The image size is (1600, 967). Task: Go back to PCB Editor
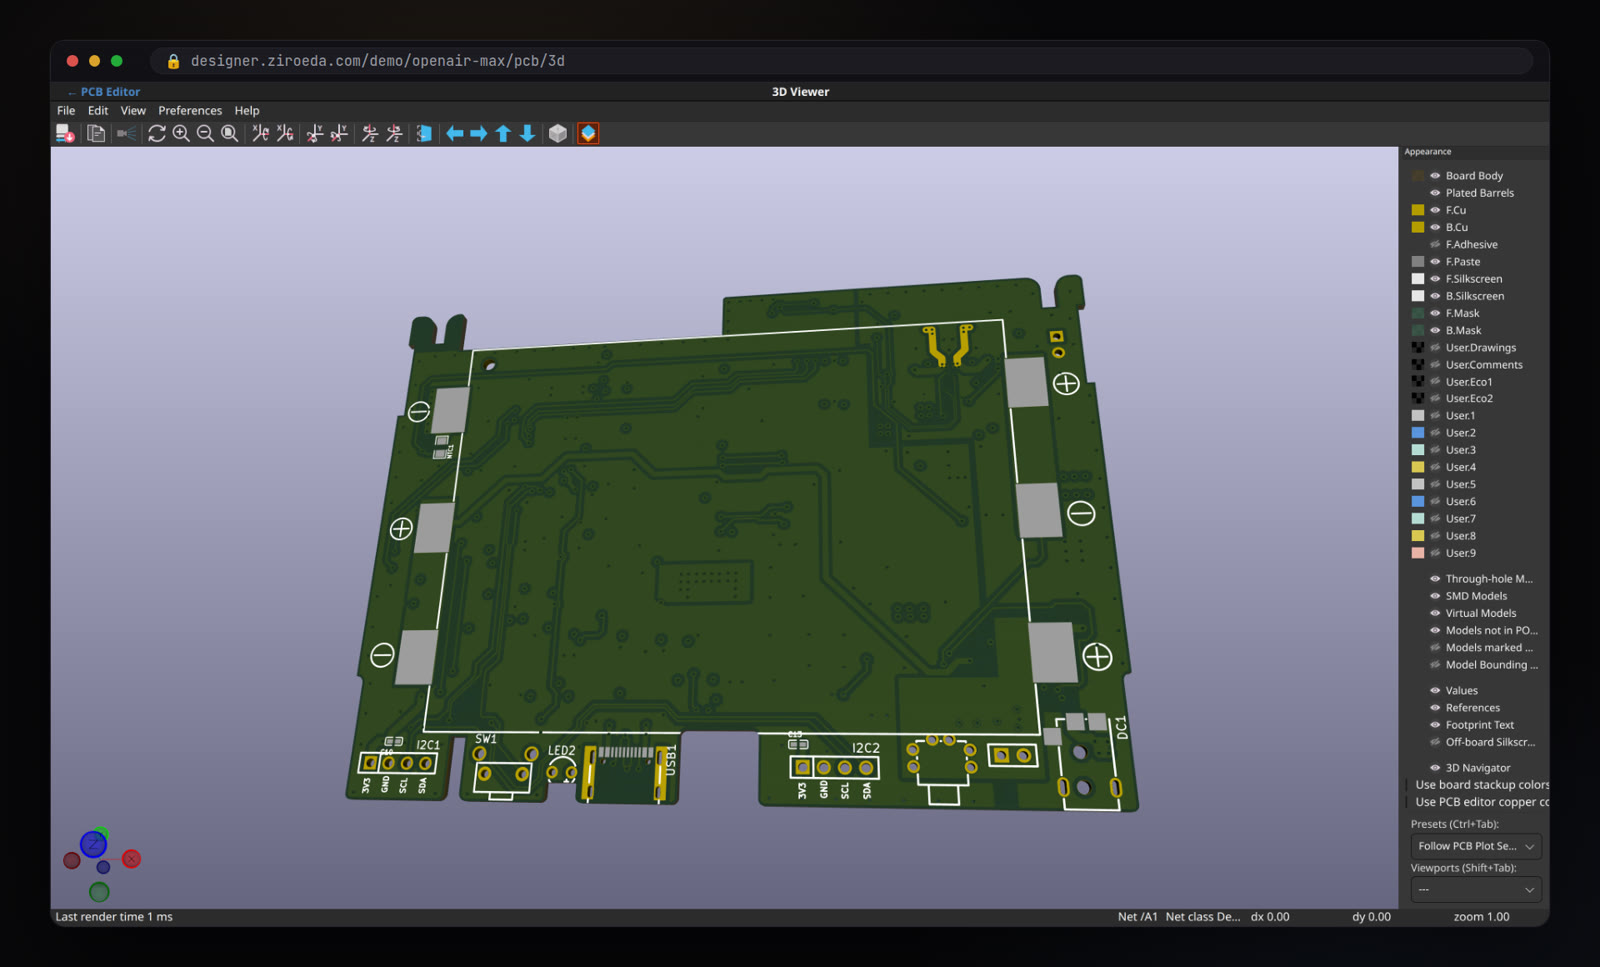(x=104, y=92)
